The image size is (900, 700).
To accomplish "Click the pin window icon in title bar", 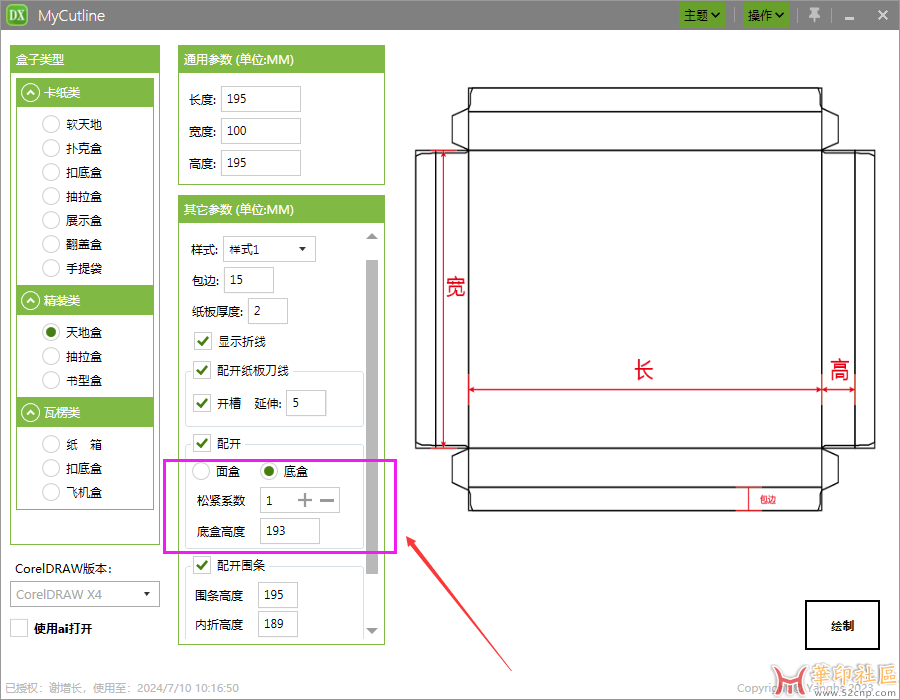I will [814, 15].
